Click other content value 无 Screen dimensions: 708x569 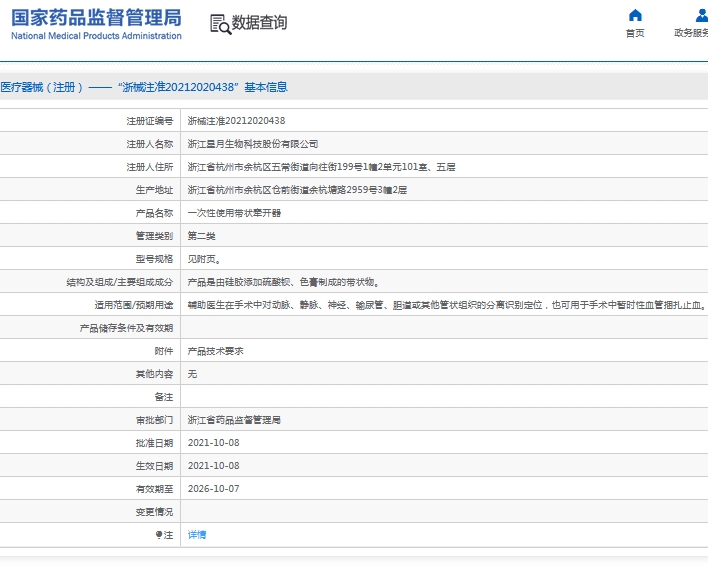(x=192, y=374)
